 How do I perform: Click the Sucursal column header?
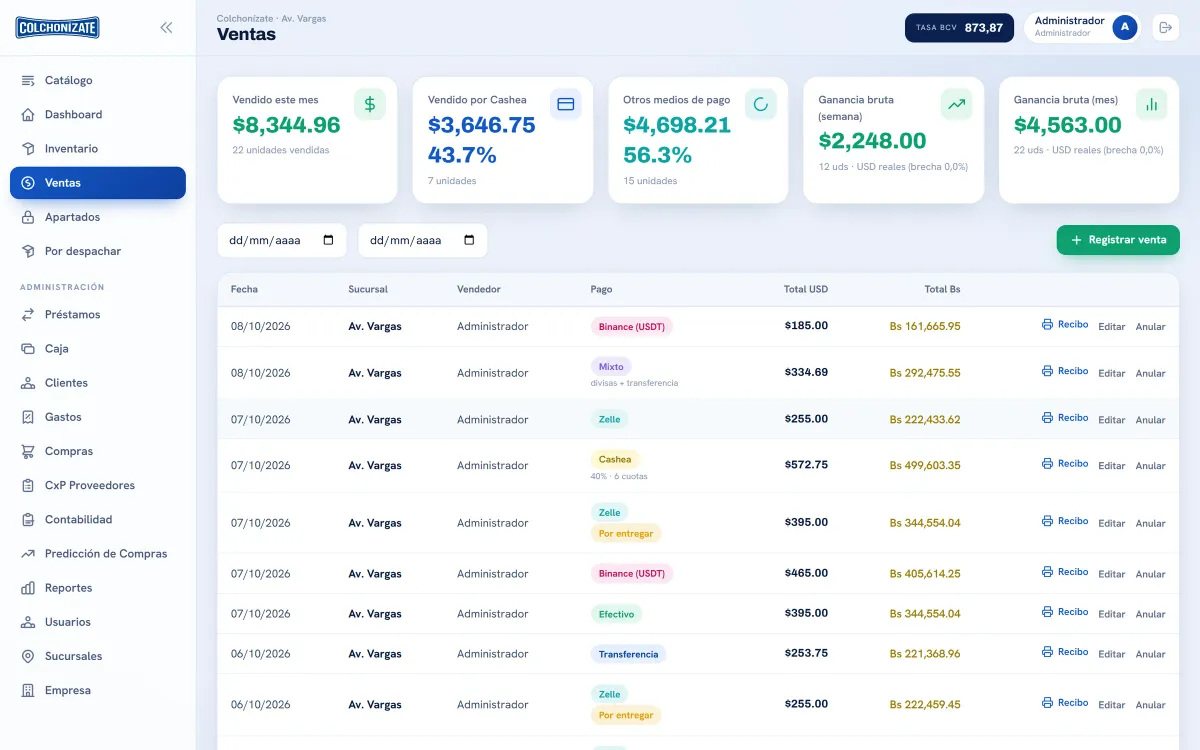click(368, 289)
